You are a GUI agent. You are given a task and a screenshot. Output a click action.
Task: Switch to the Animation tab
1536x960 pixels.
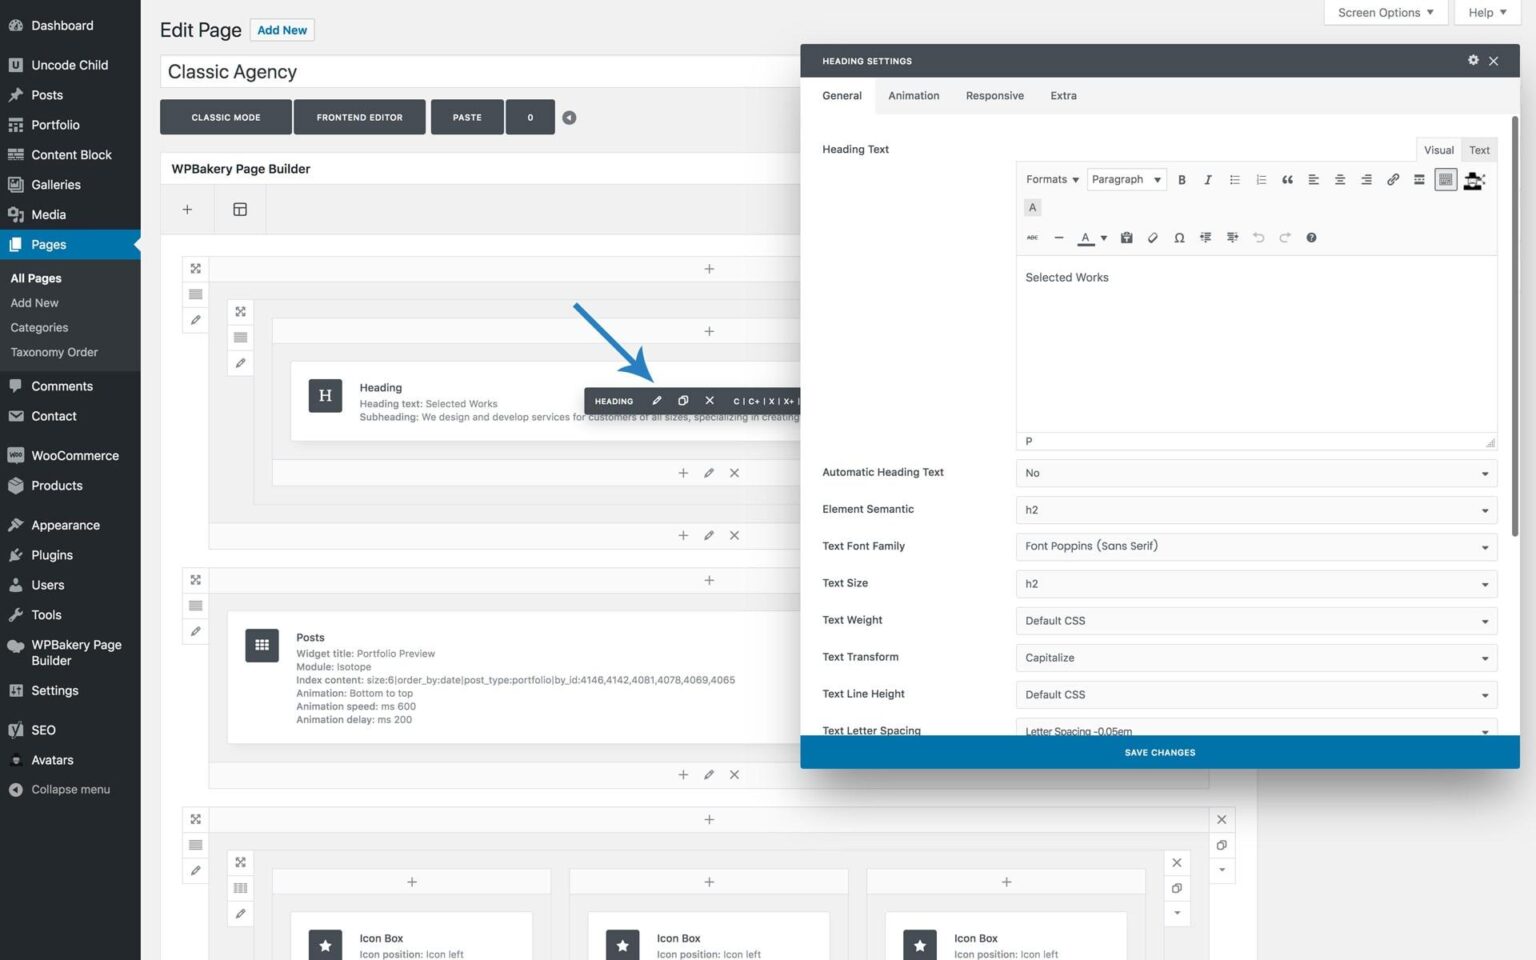[913, 96]
